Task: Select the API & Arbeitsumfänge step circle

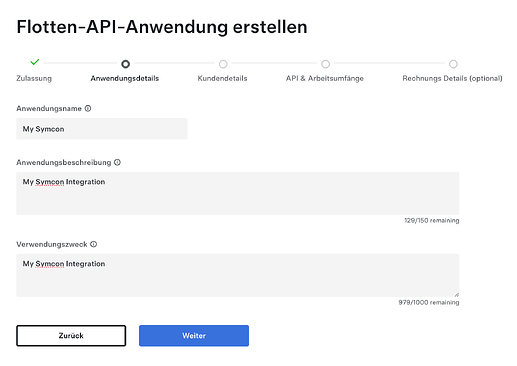Action: pyautogui.click(x=325, y=64)
